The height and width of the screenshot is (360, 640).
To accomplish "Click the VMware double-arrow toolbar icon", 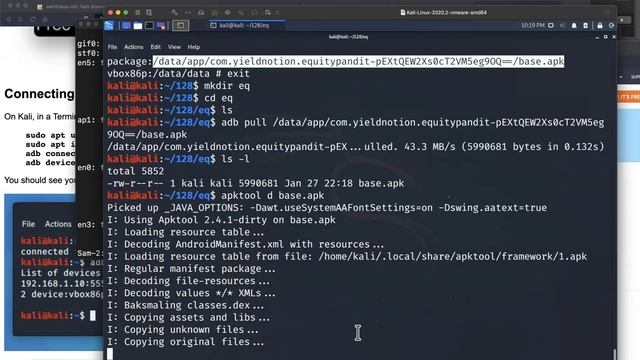I will [x=188, y=13].
